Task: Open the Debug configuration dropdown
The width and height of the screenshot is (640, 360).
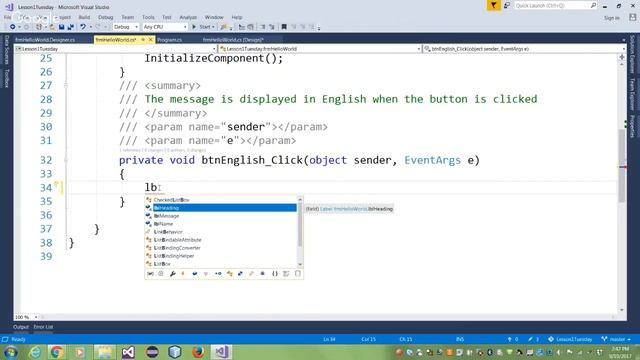Action: [x=126, y=27]
